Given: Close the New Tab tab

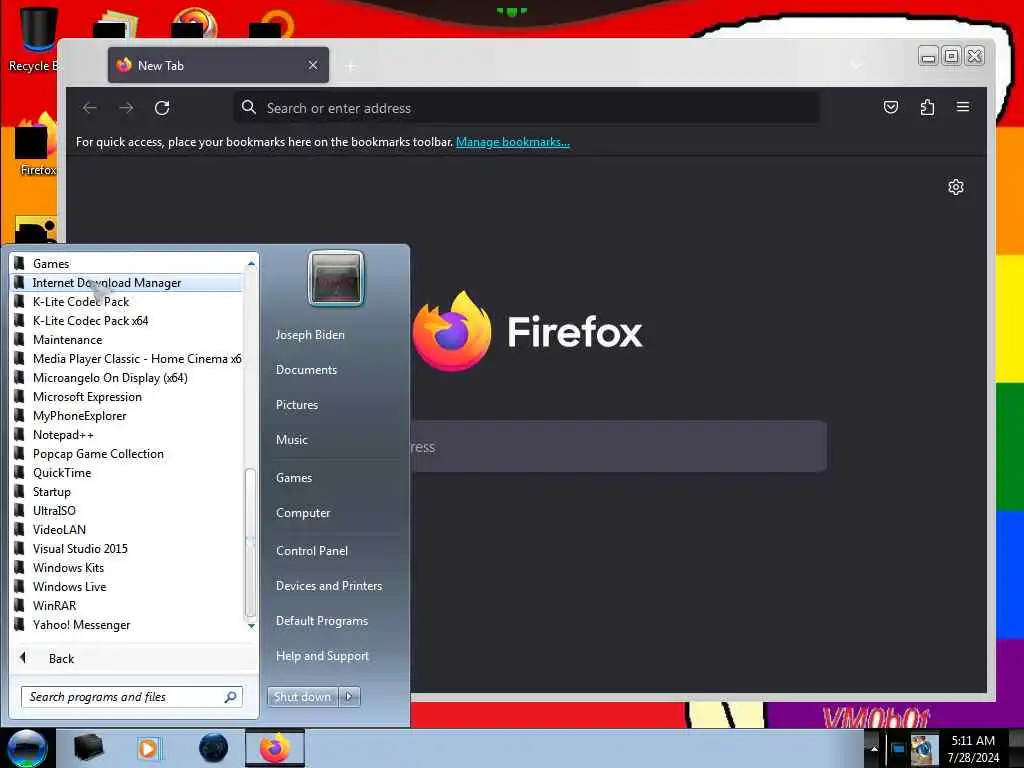Looking at the screenshot, I should pos(313,65).
